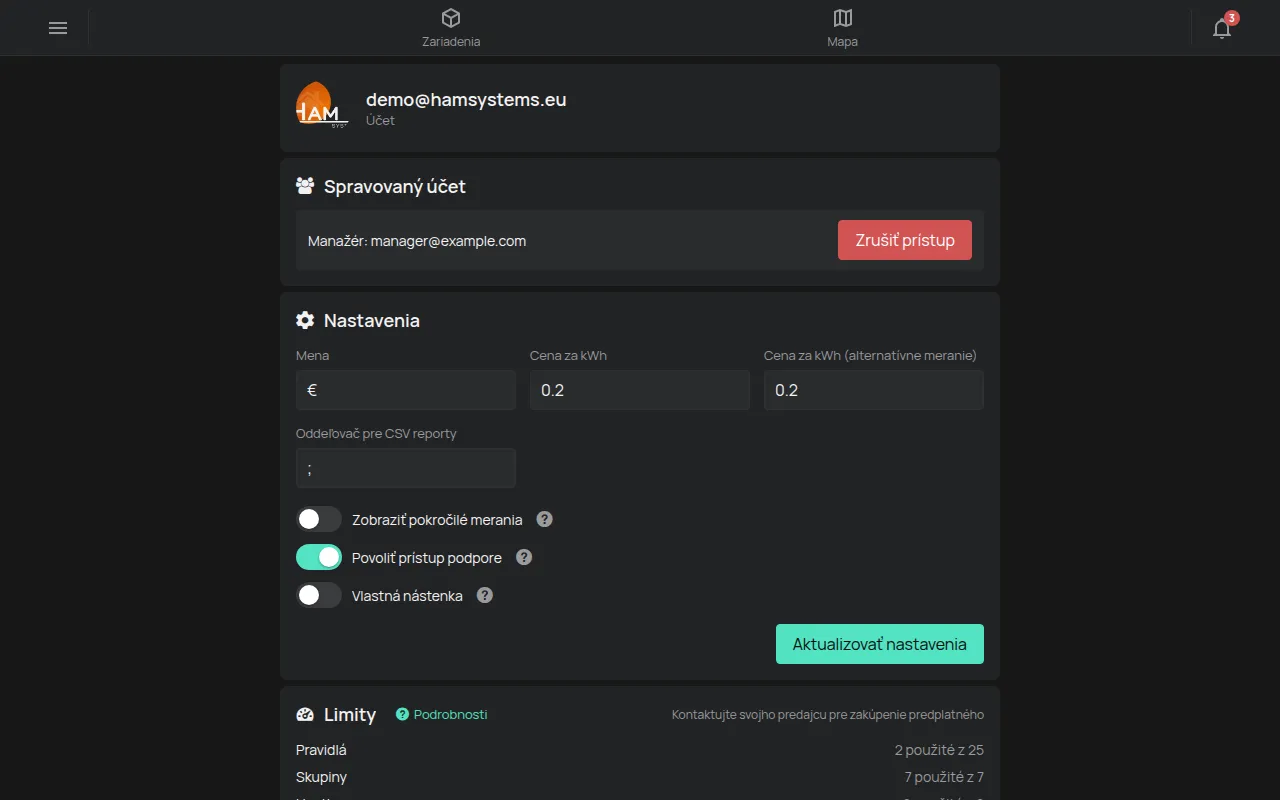
Task: Show help for Vlastná nástenka
Action: [x=485, y=595]
